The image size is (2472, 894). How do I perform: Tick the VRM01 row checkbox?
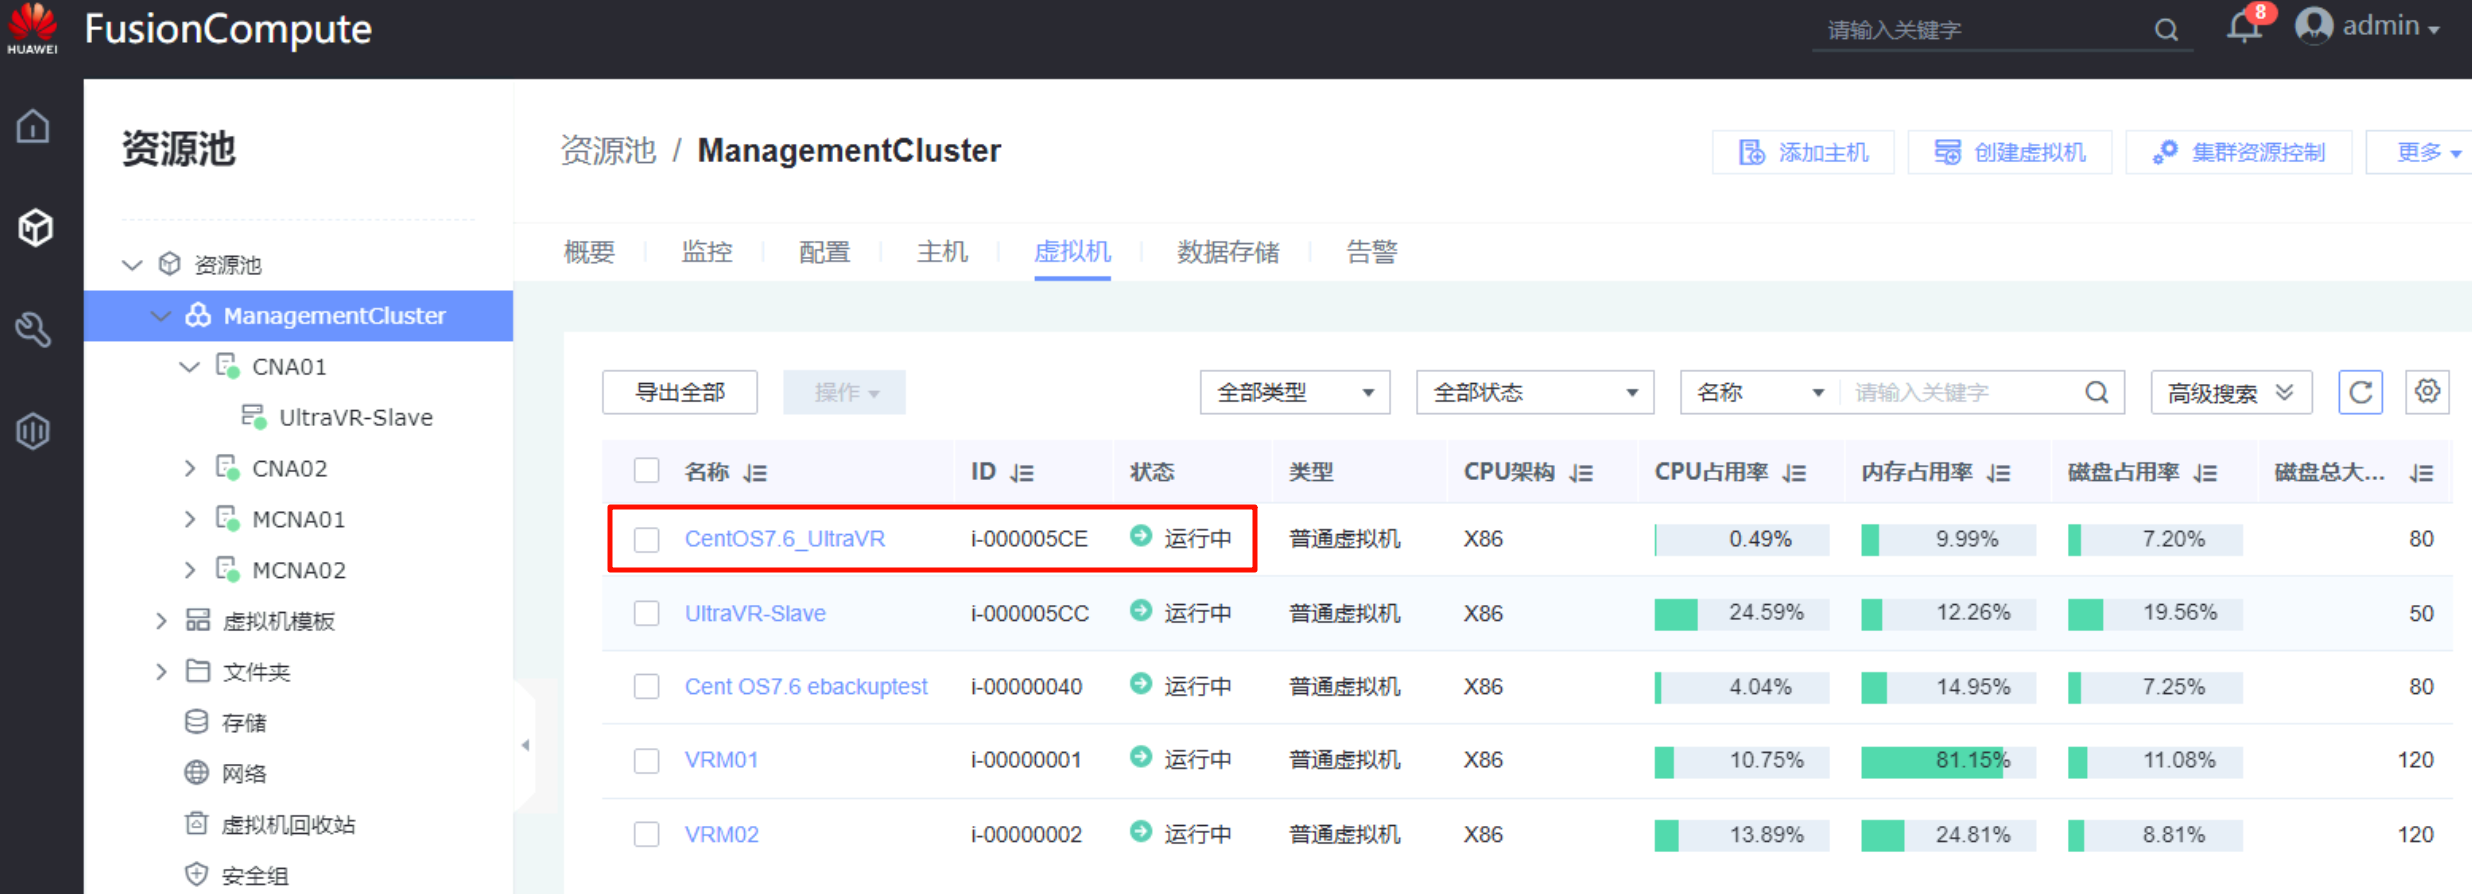(x=647, y=761)
